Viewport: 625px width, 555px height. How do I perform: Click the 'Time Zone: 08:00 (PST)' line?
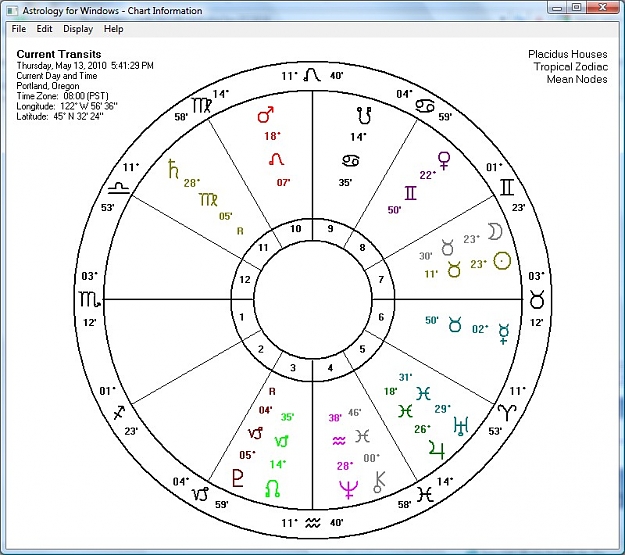click(x=63, y=96)
